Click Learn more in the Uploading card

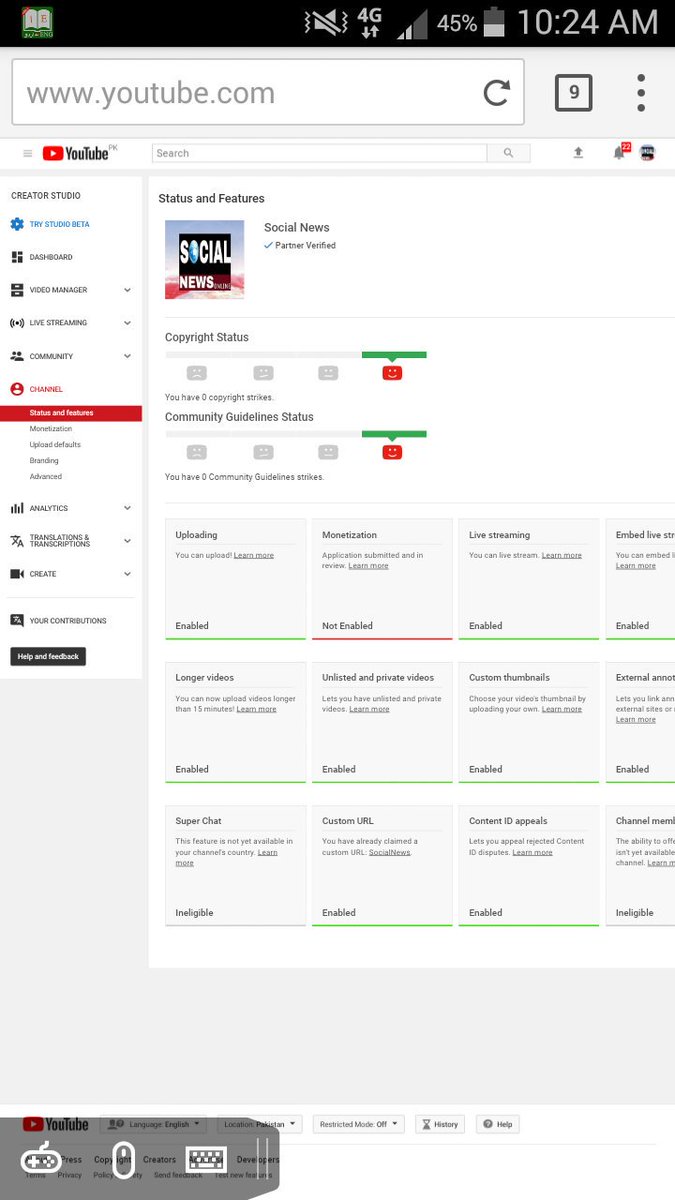[254, 555]
